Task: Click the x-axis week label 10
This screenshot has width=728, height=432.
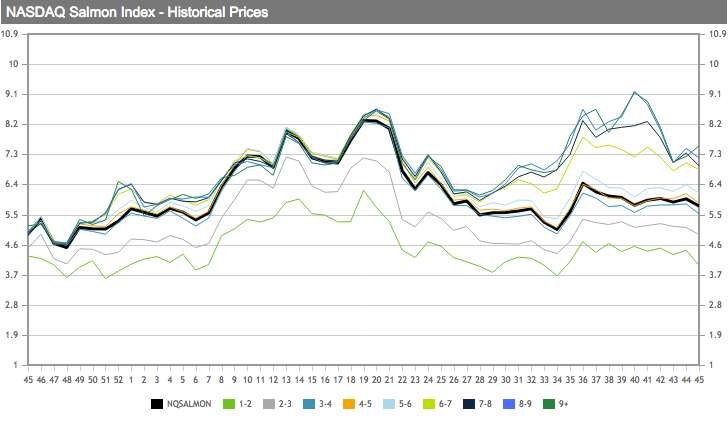Action: click(x=247, y=380)
